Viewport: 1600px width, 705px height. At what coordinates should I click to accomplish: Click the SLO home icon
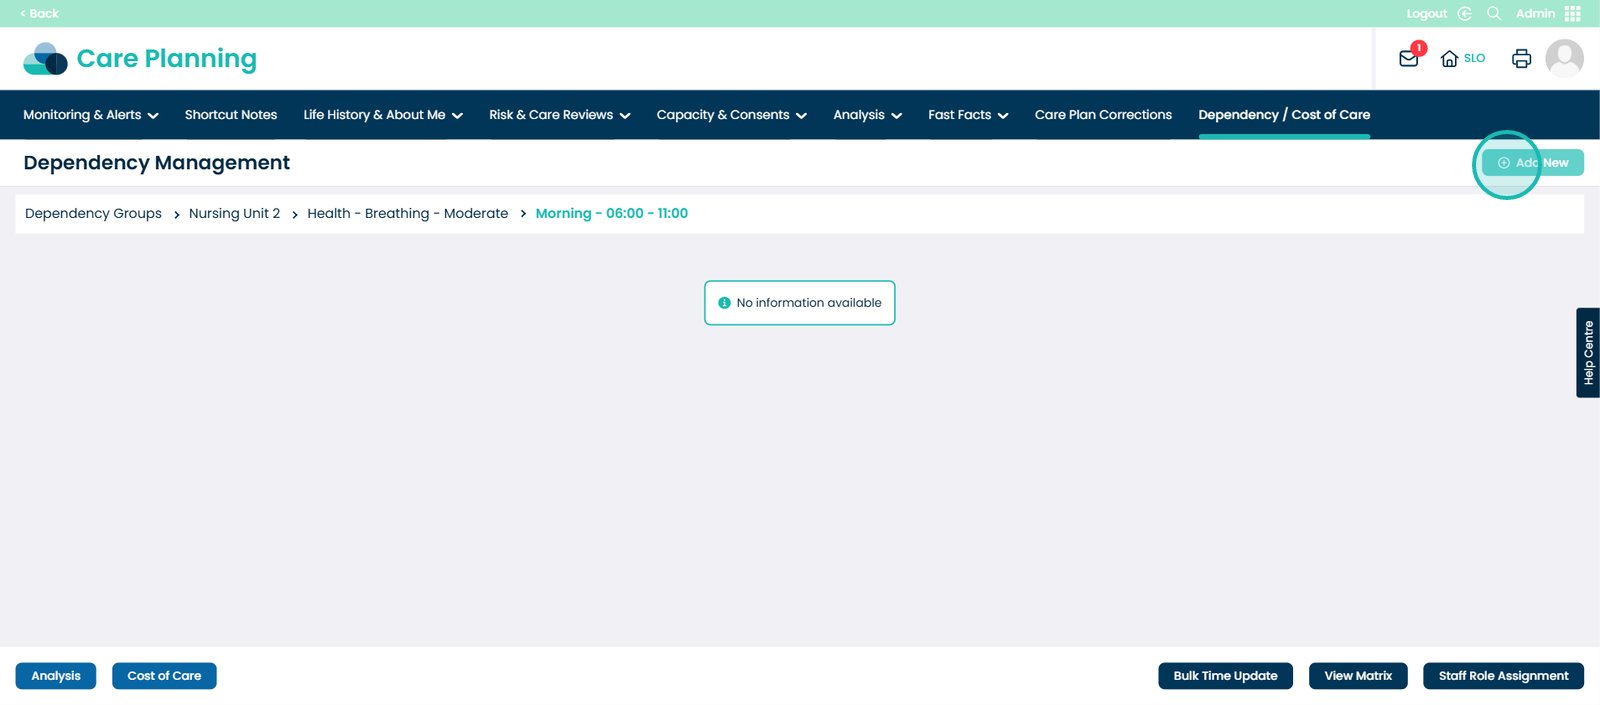coord(1450,59)
